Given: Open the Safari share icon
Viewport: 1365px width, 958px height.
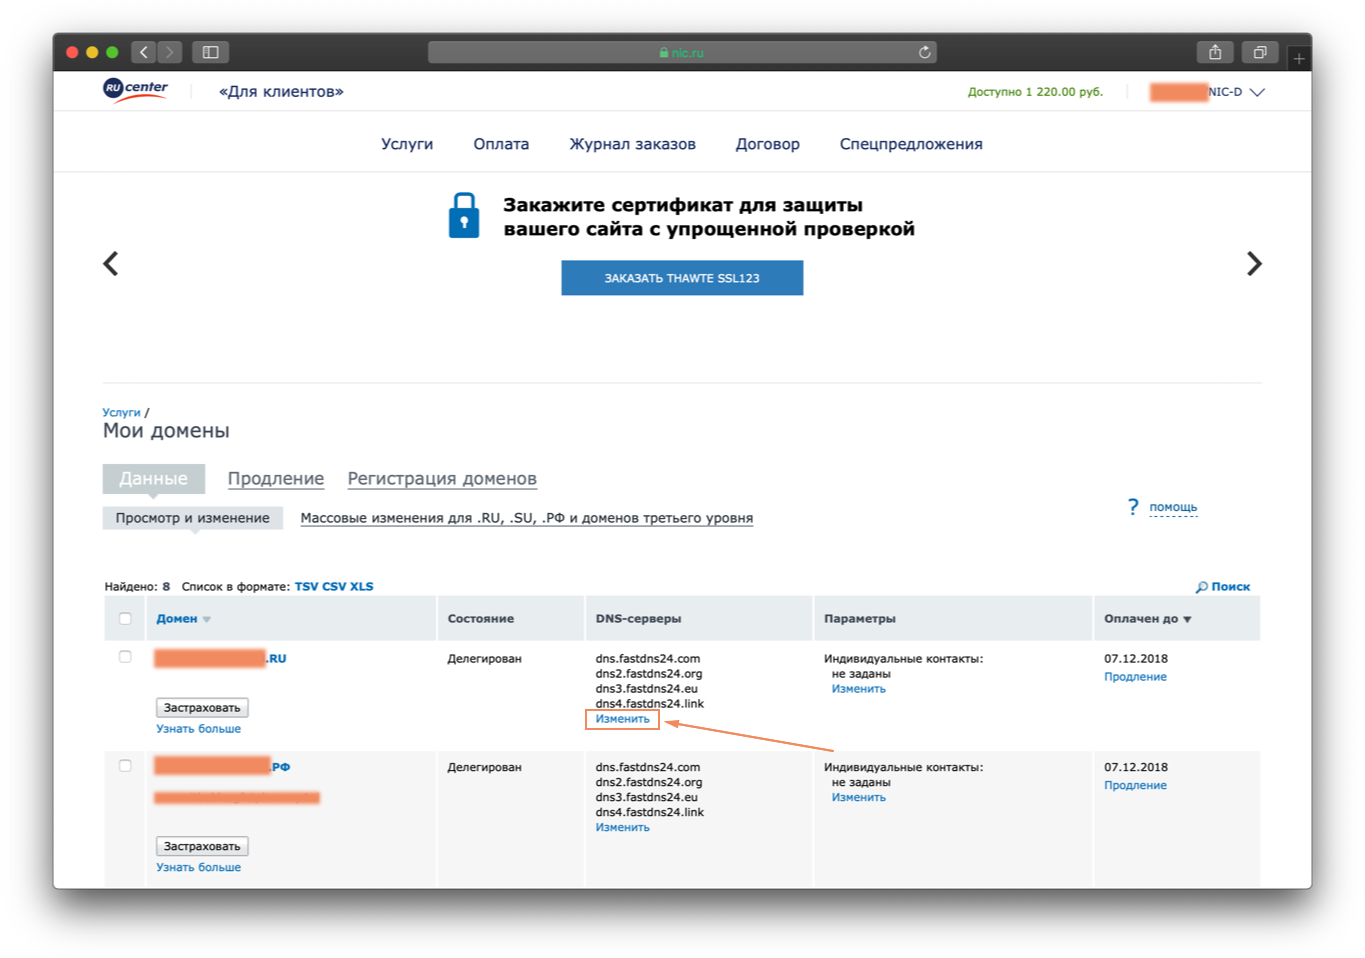Looking at the screenshot, I should pyautogui.click(x=1215, y=52).
